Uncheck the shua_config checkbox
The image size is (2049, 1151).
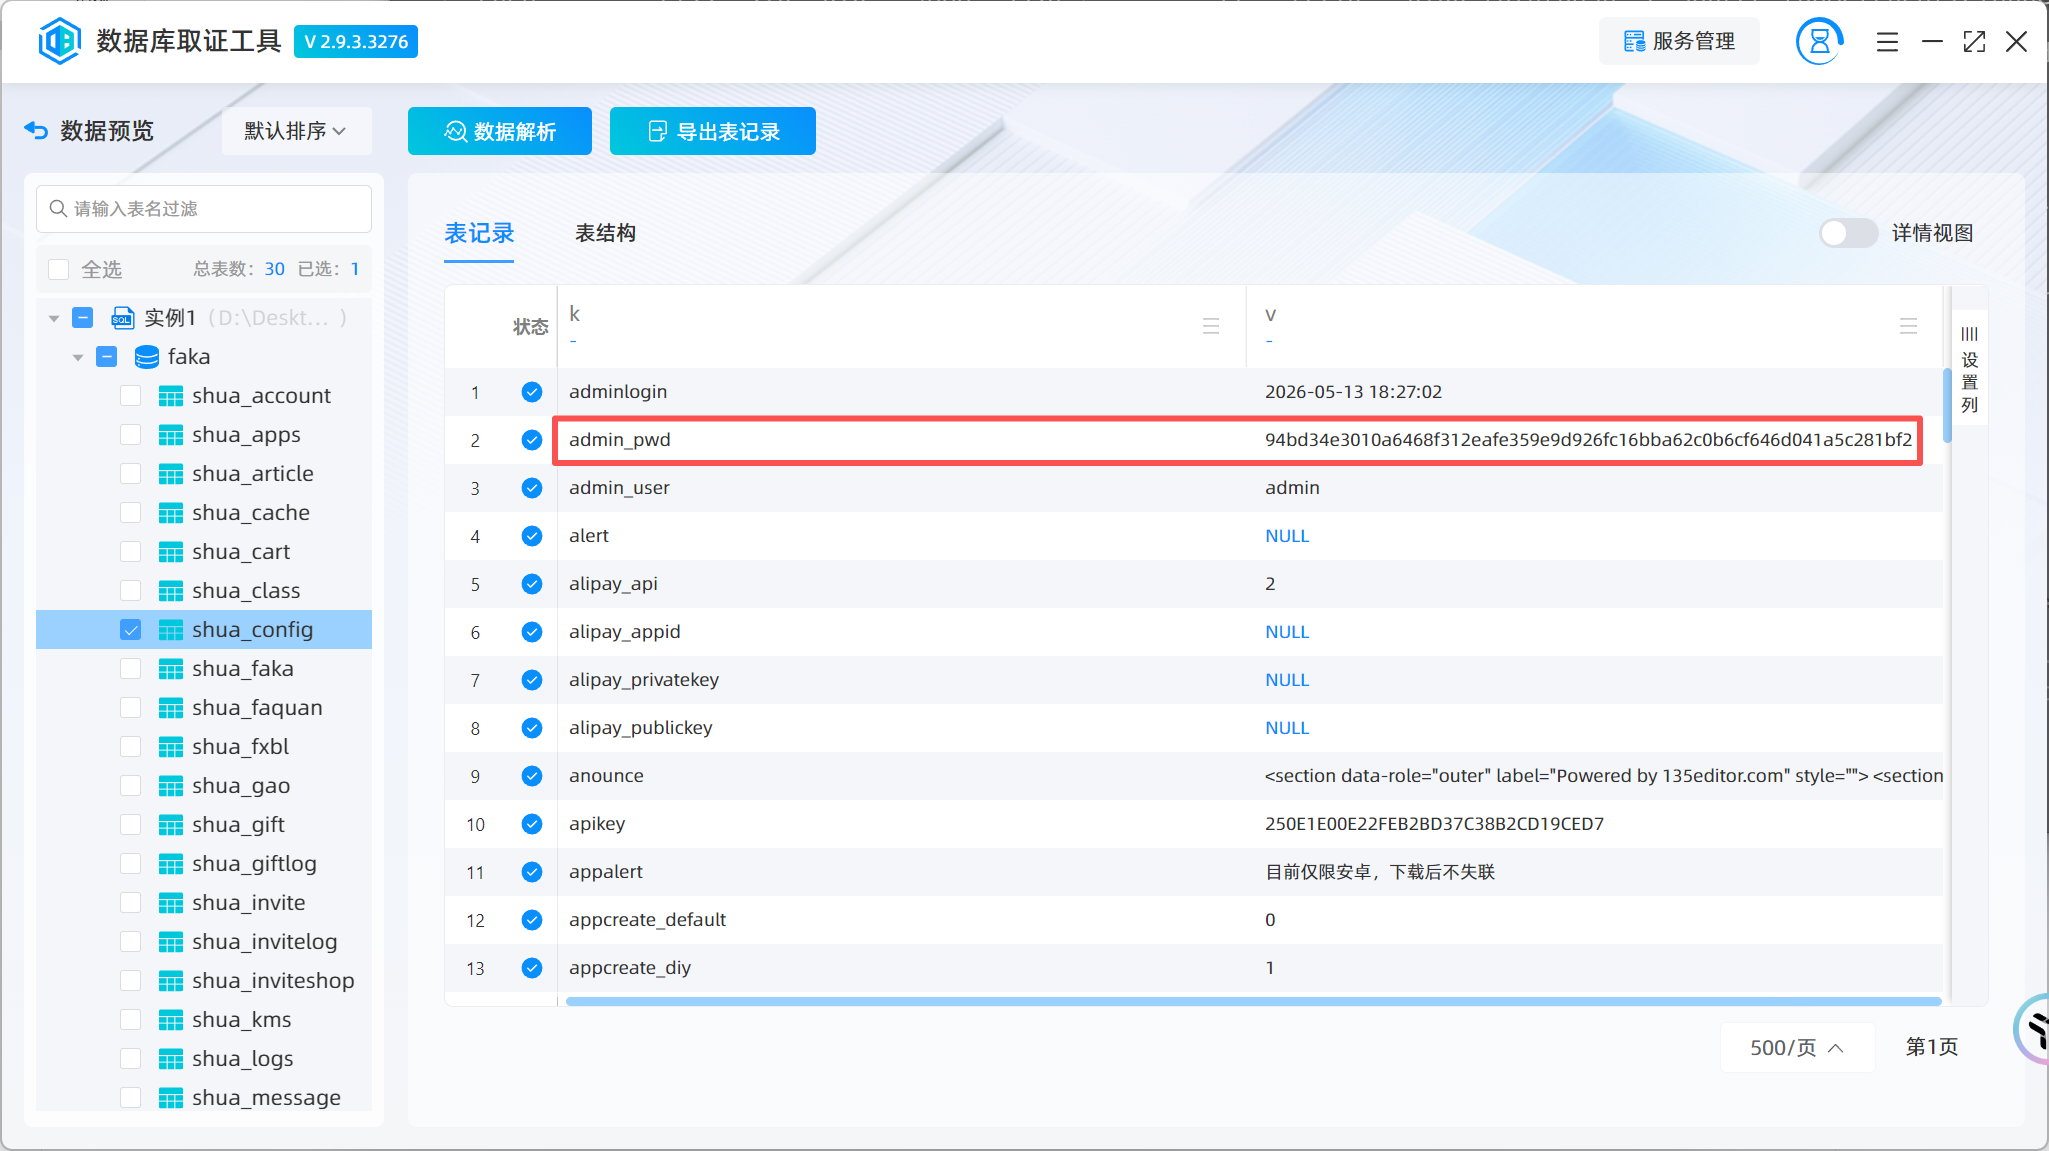pyautogui.click(x=130, y=630)
